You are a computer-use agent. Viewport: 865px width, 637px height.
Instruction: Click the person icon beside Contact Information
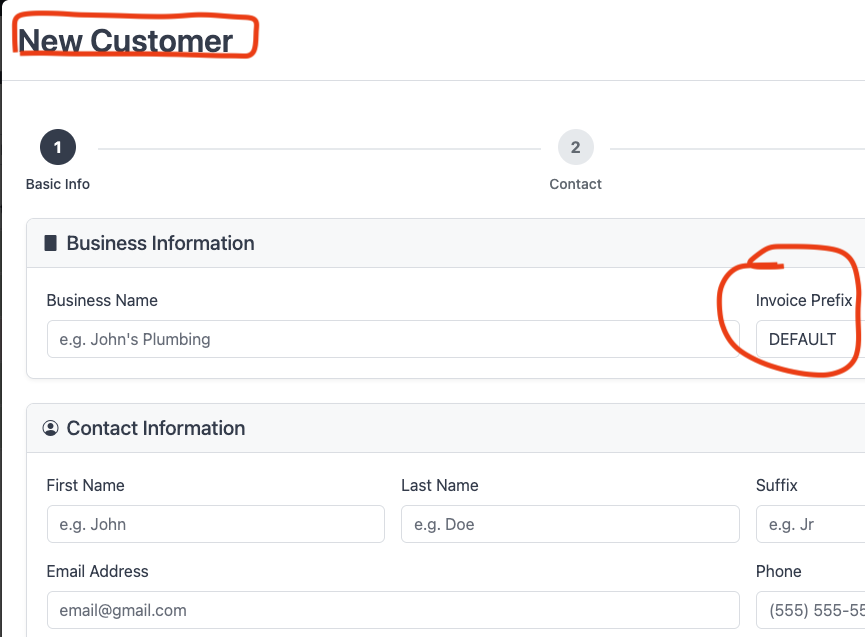(51, 428)
